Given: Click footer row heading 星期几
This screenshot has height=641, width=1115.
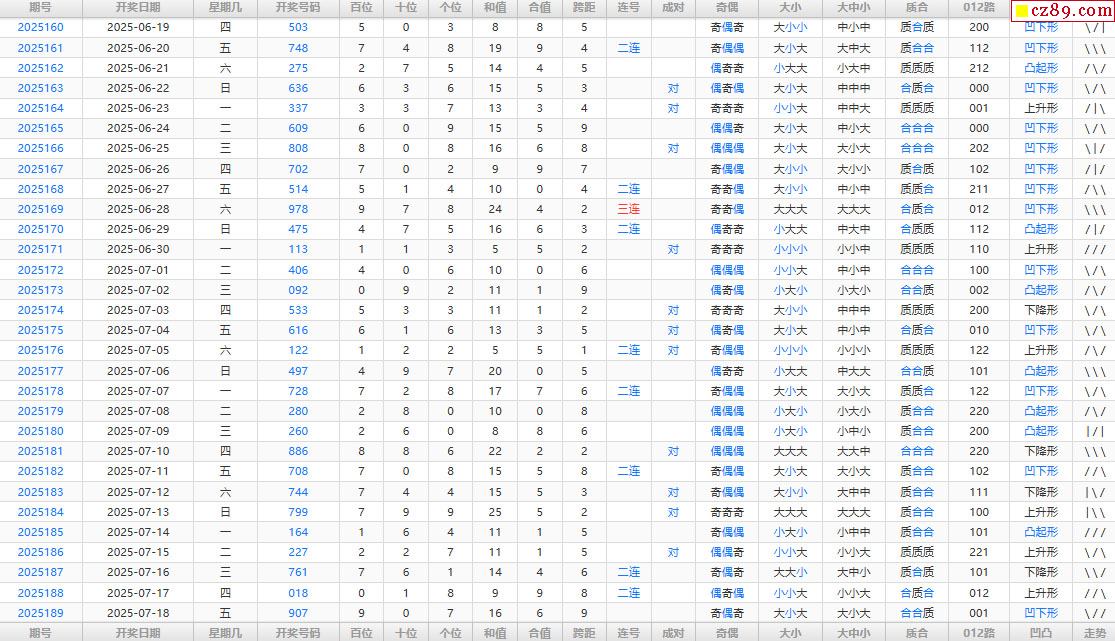Looking at the screenshot, I should (x=225, y=632).
